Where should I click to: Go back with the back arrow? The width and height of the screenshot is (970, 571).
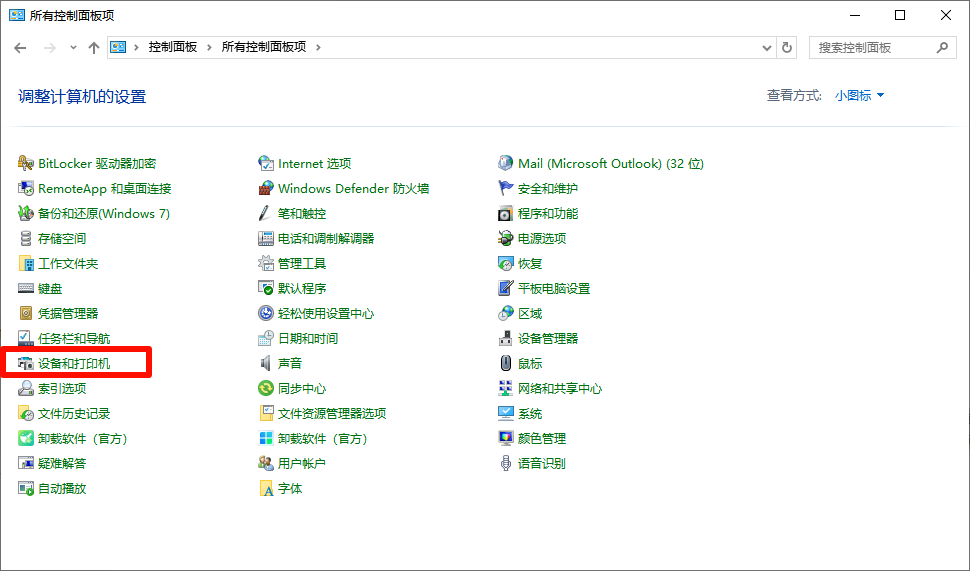point(20,48)
